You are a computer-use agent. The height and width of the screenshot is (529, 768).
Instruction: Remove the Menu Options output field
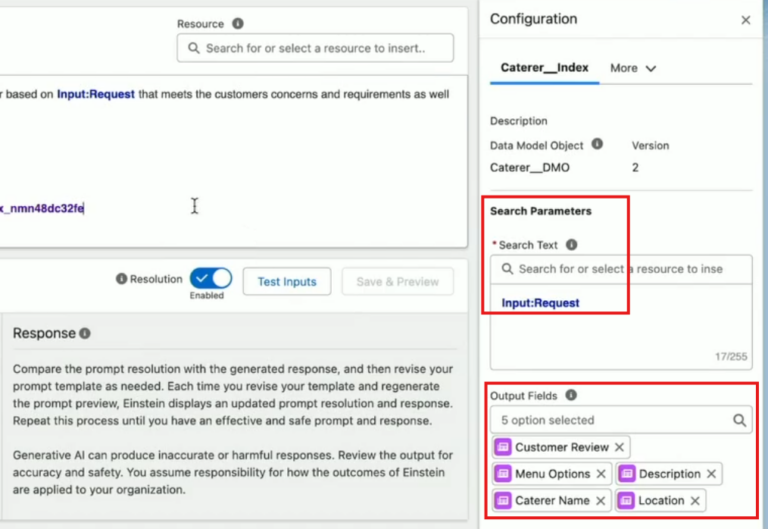point(601,474)
